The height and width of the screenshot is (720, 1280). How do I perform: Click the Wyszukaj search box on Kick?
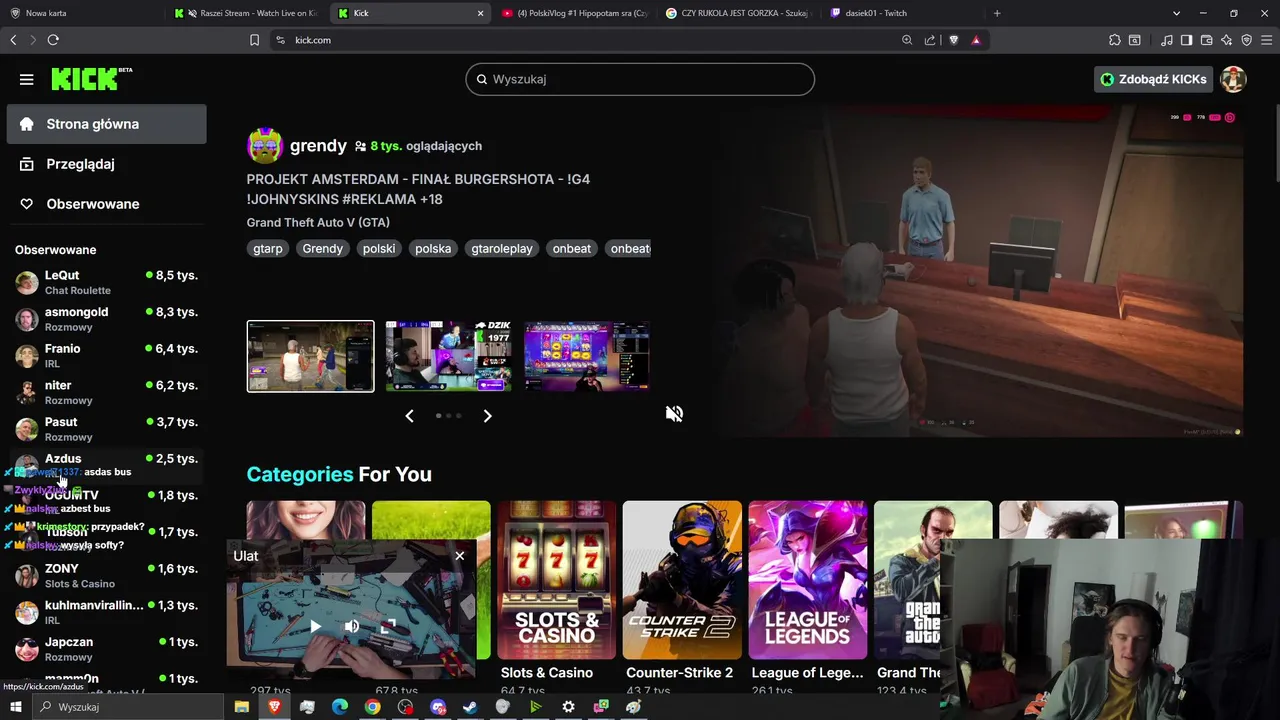(640, 79)
